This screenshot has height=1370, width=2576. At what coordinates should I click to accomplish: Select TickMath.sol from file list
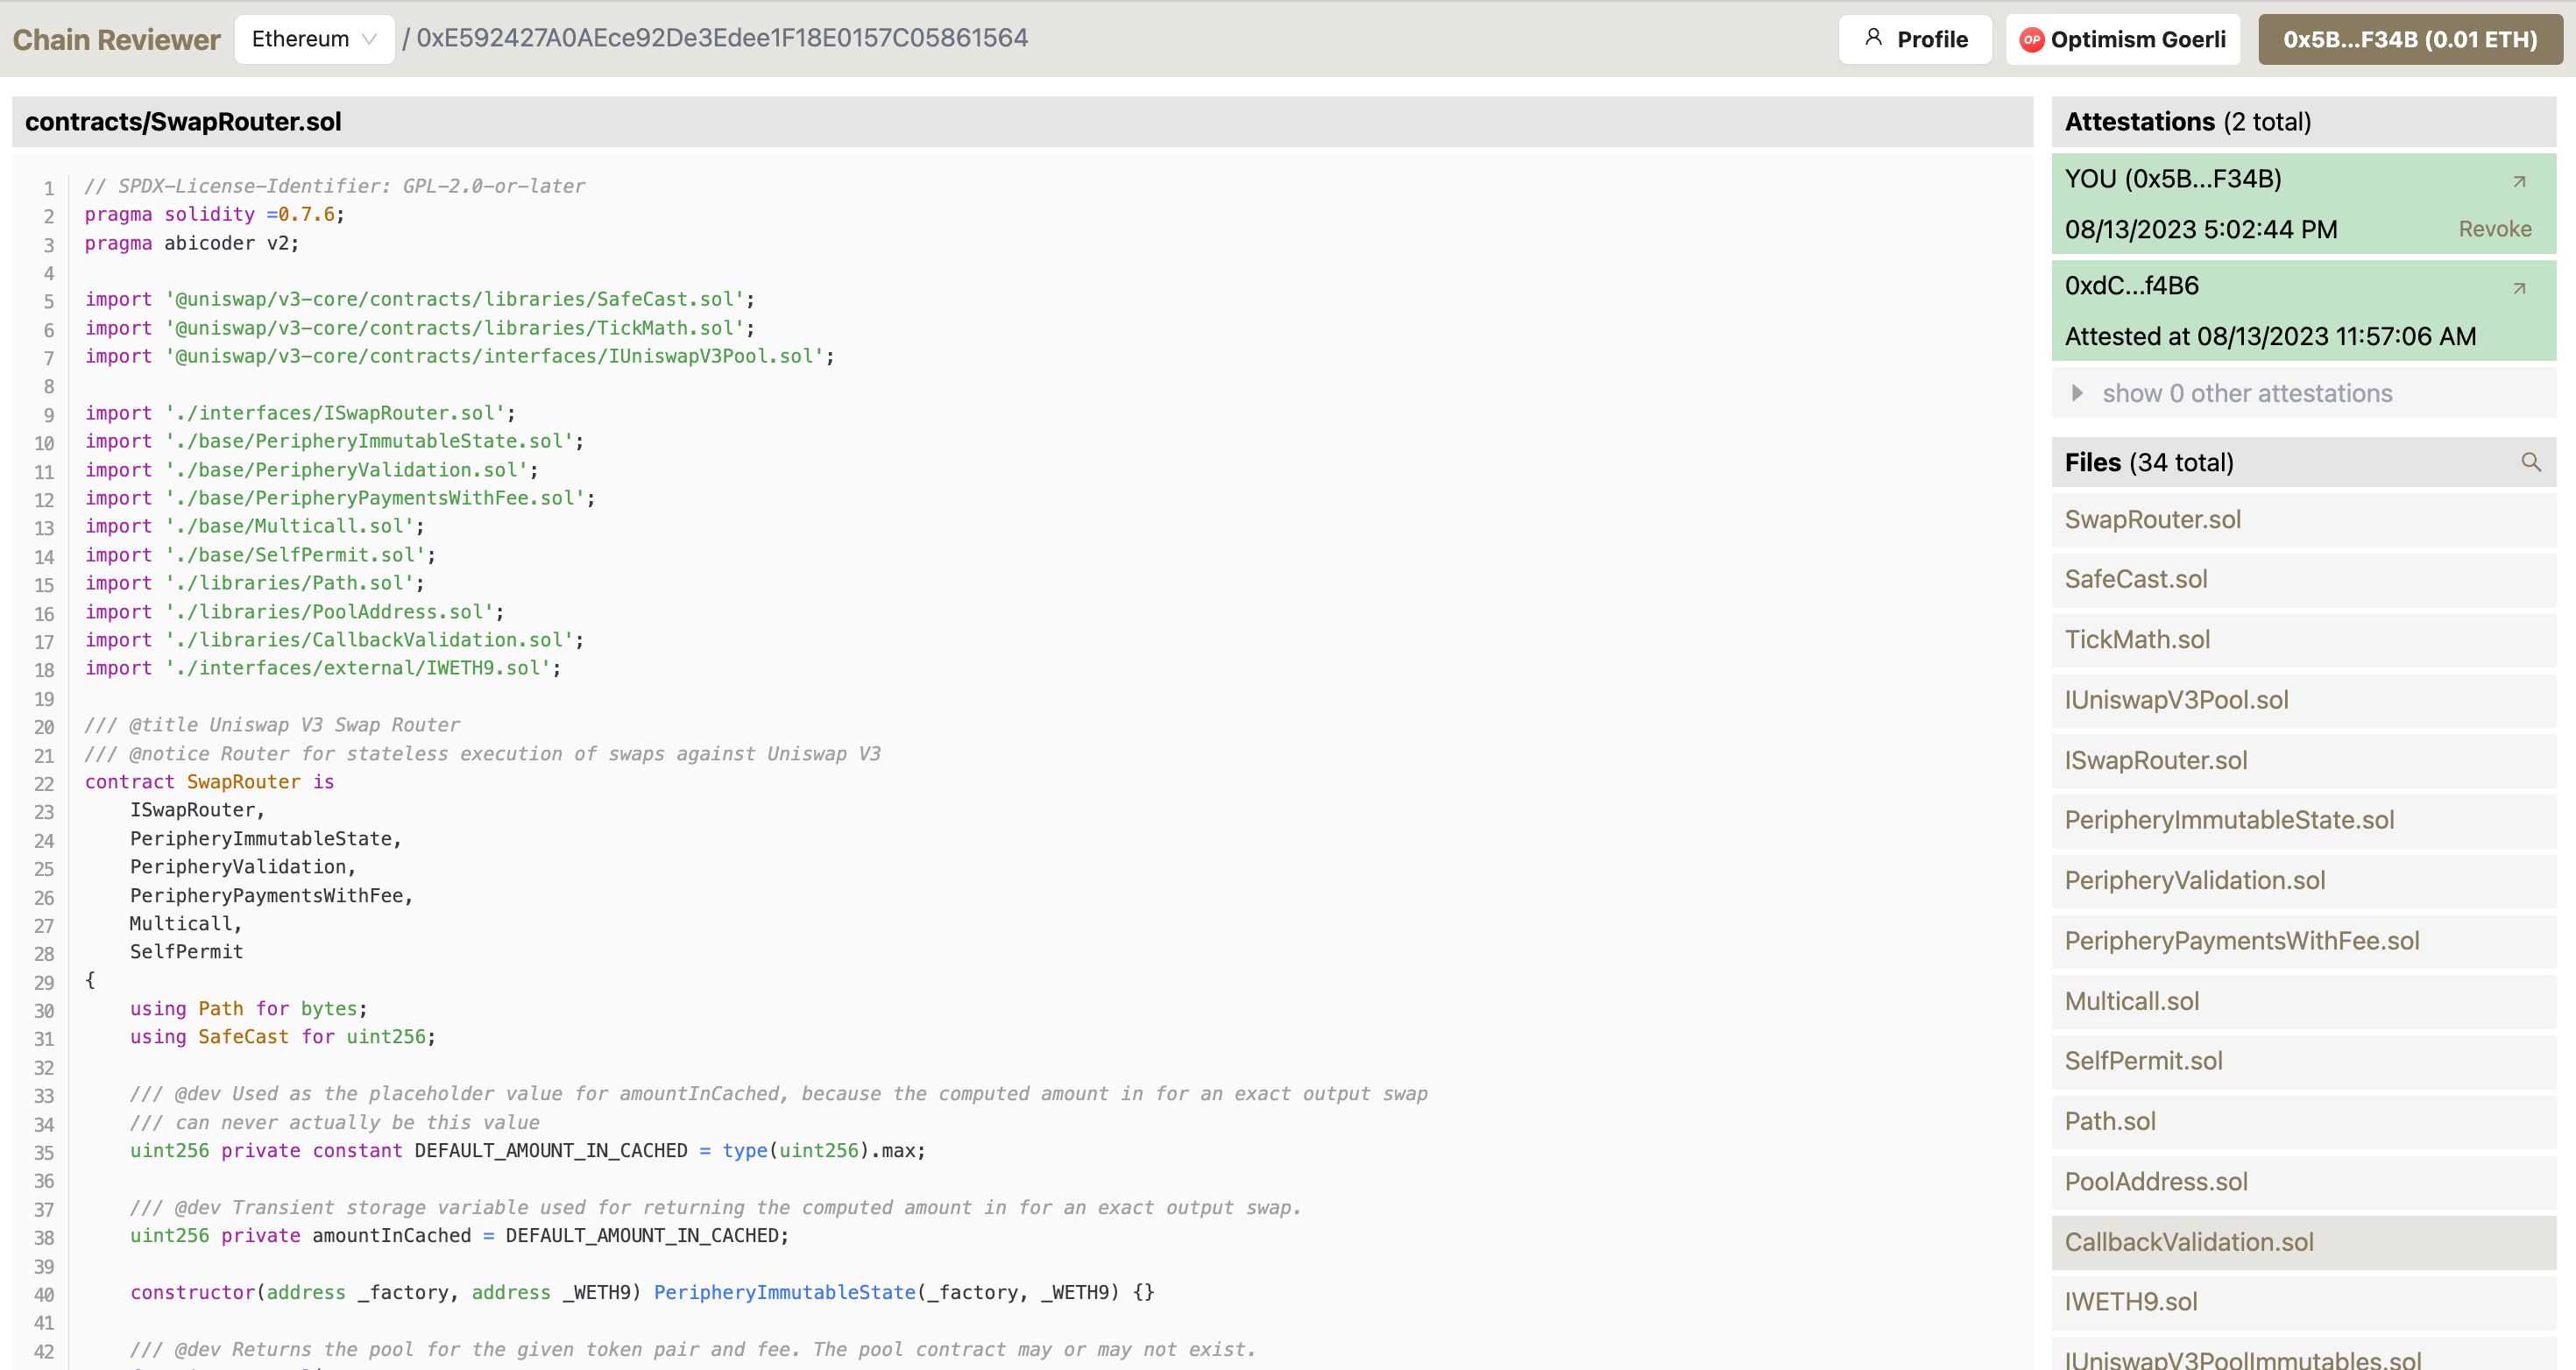click(x=2138, y=639)
